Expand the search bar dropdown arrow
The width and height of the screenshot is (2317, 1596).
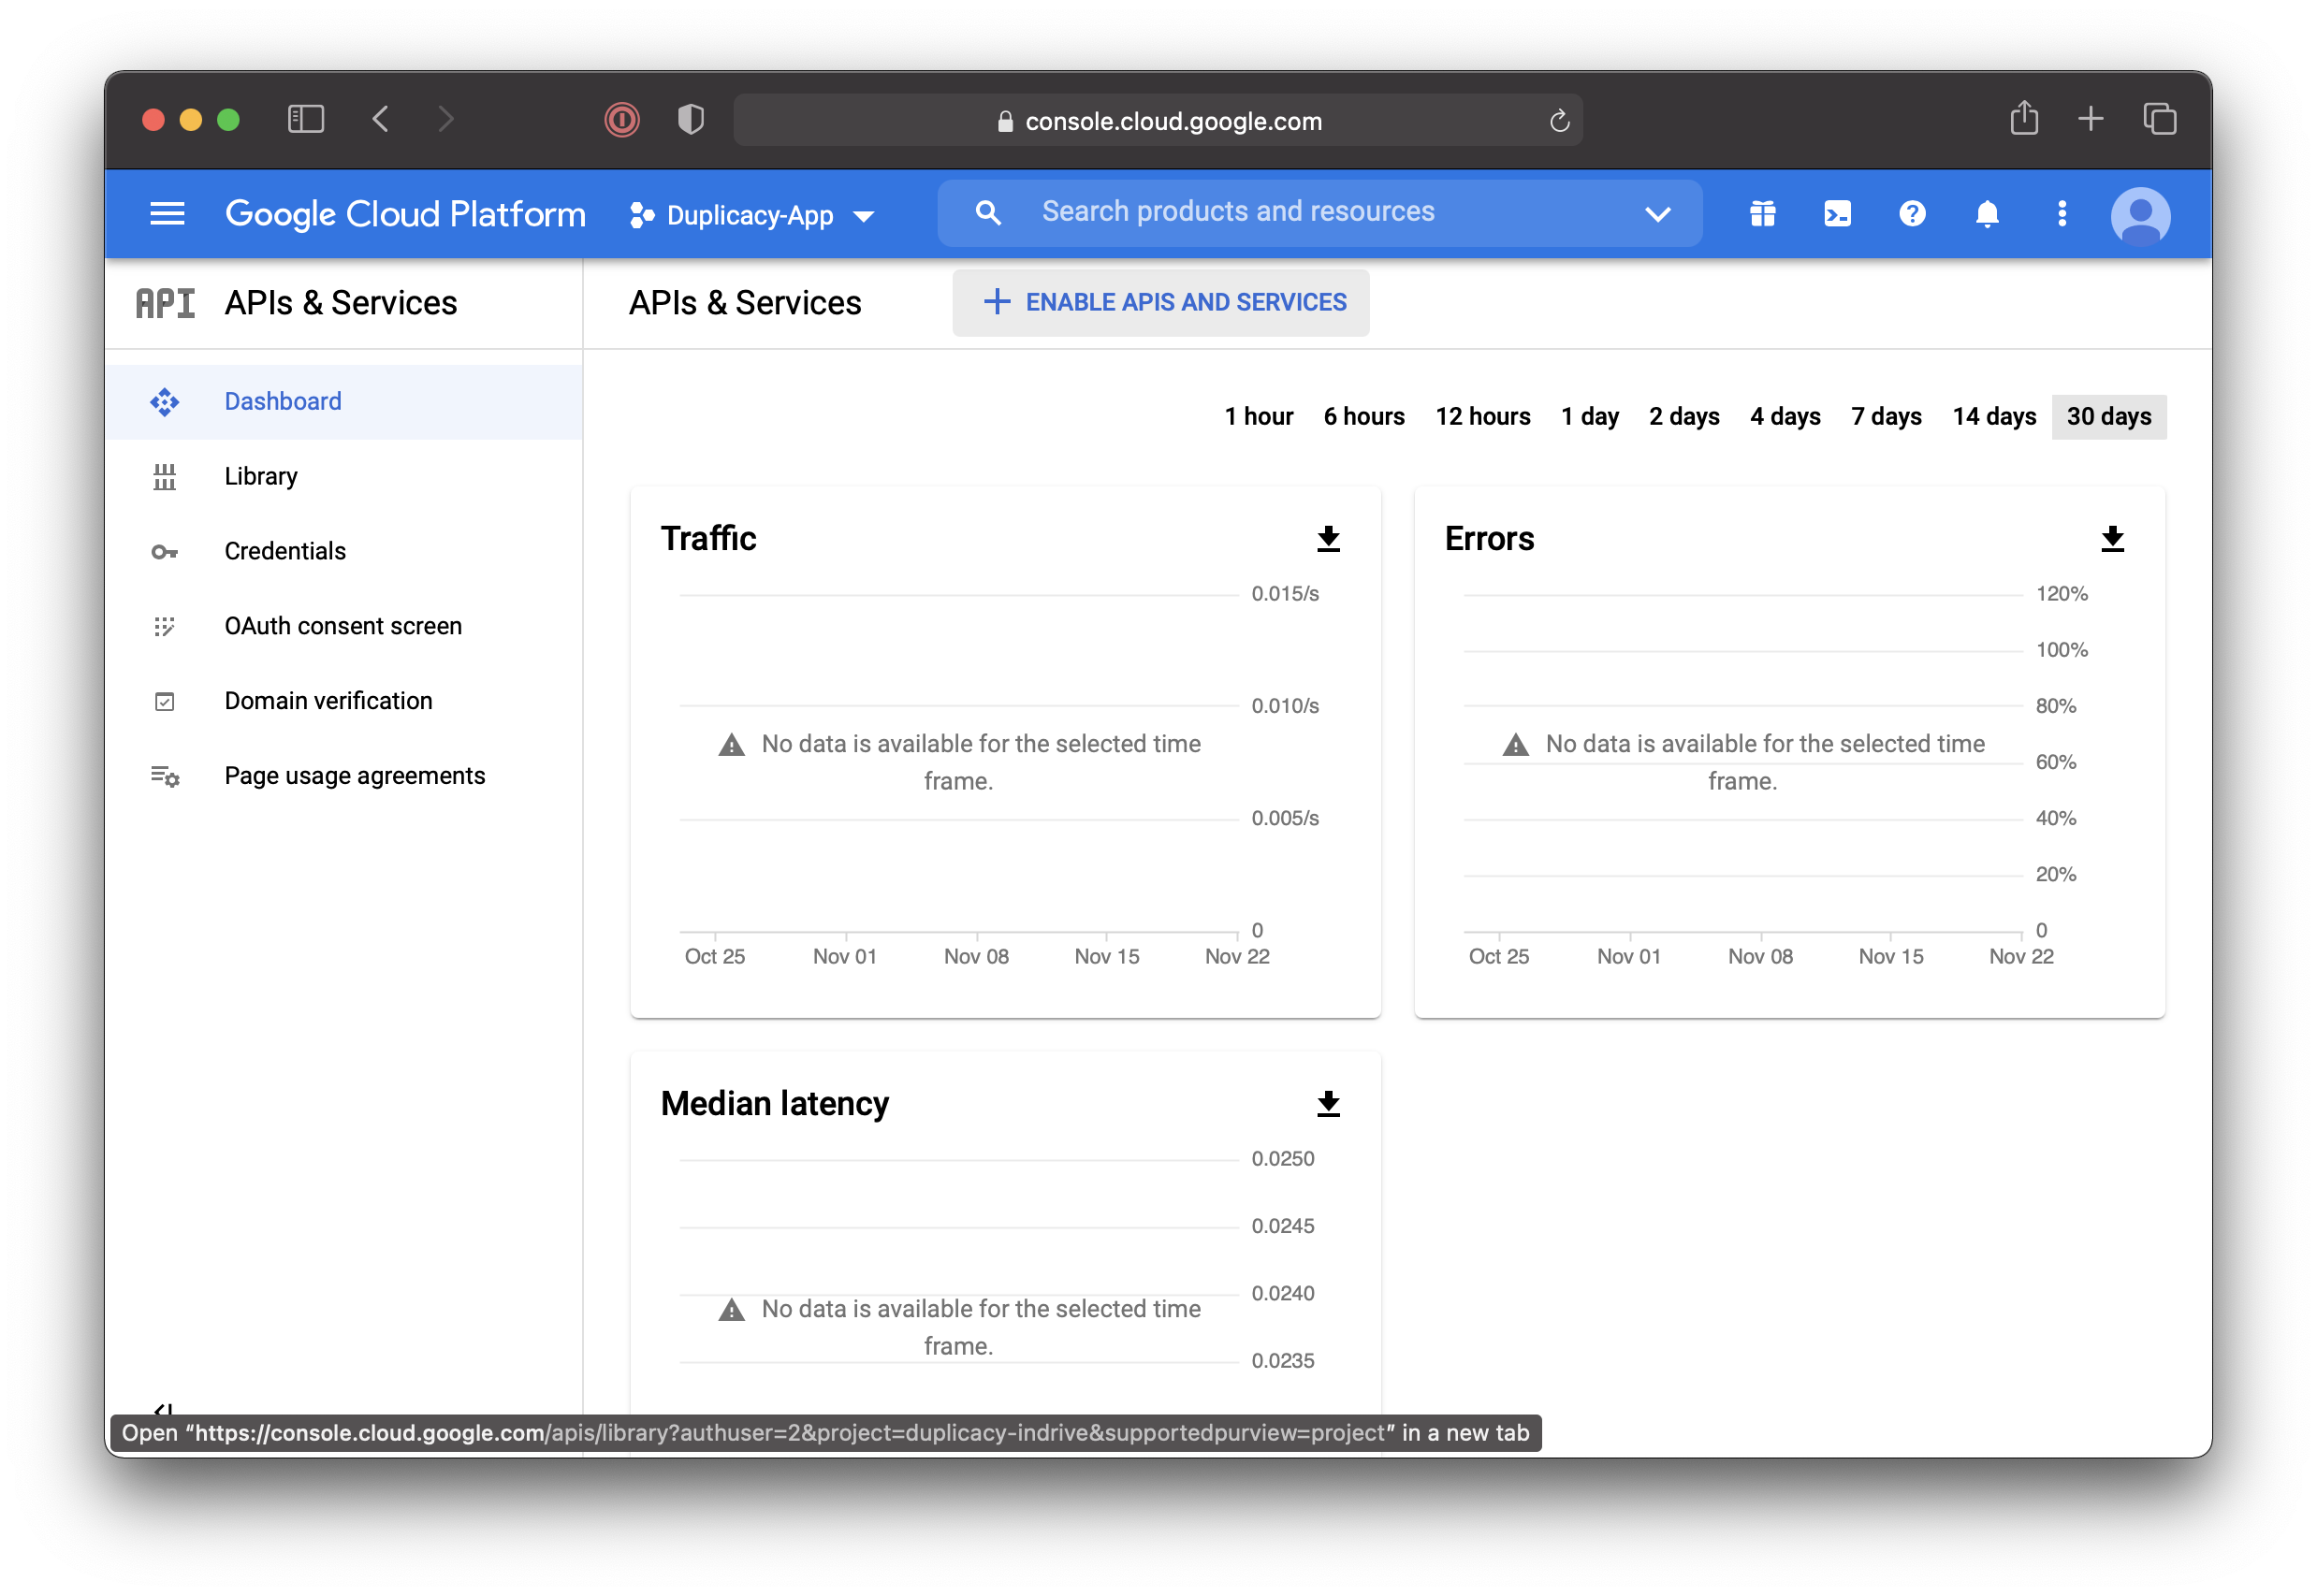[x=1657, y=214]
